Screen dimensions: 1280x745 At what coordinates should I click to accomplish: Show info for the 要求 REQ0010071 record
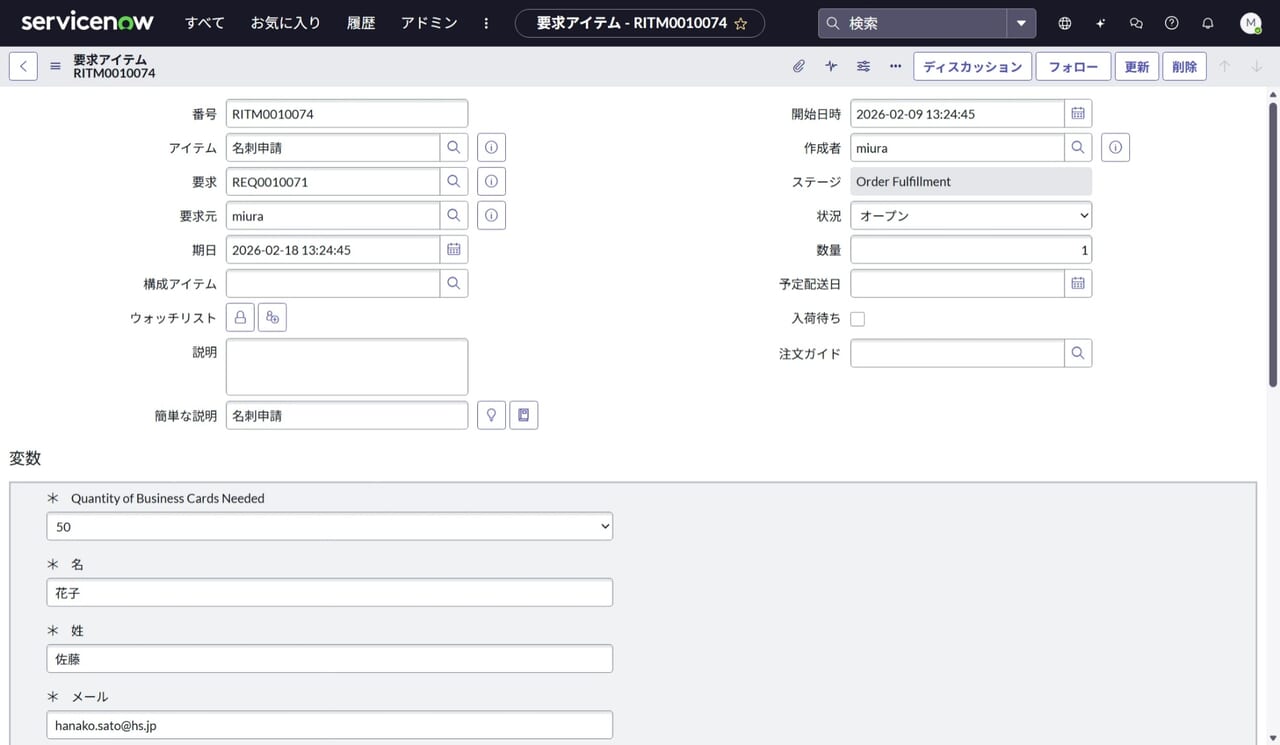(491, 182)
